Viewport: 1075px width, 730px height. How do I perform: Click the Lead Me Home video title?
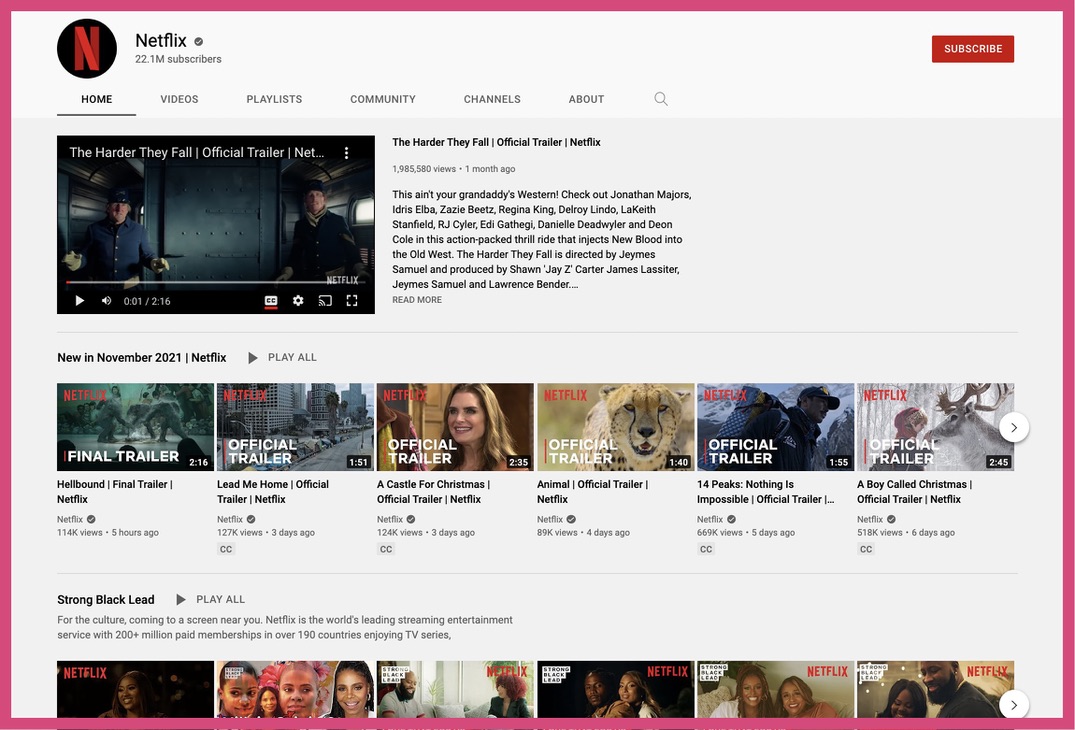pos(273,491)
